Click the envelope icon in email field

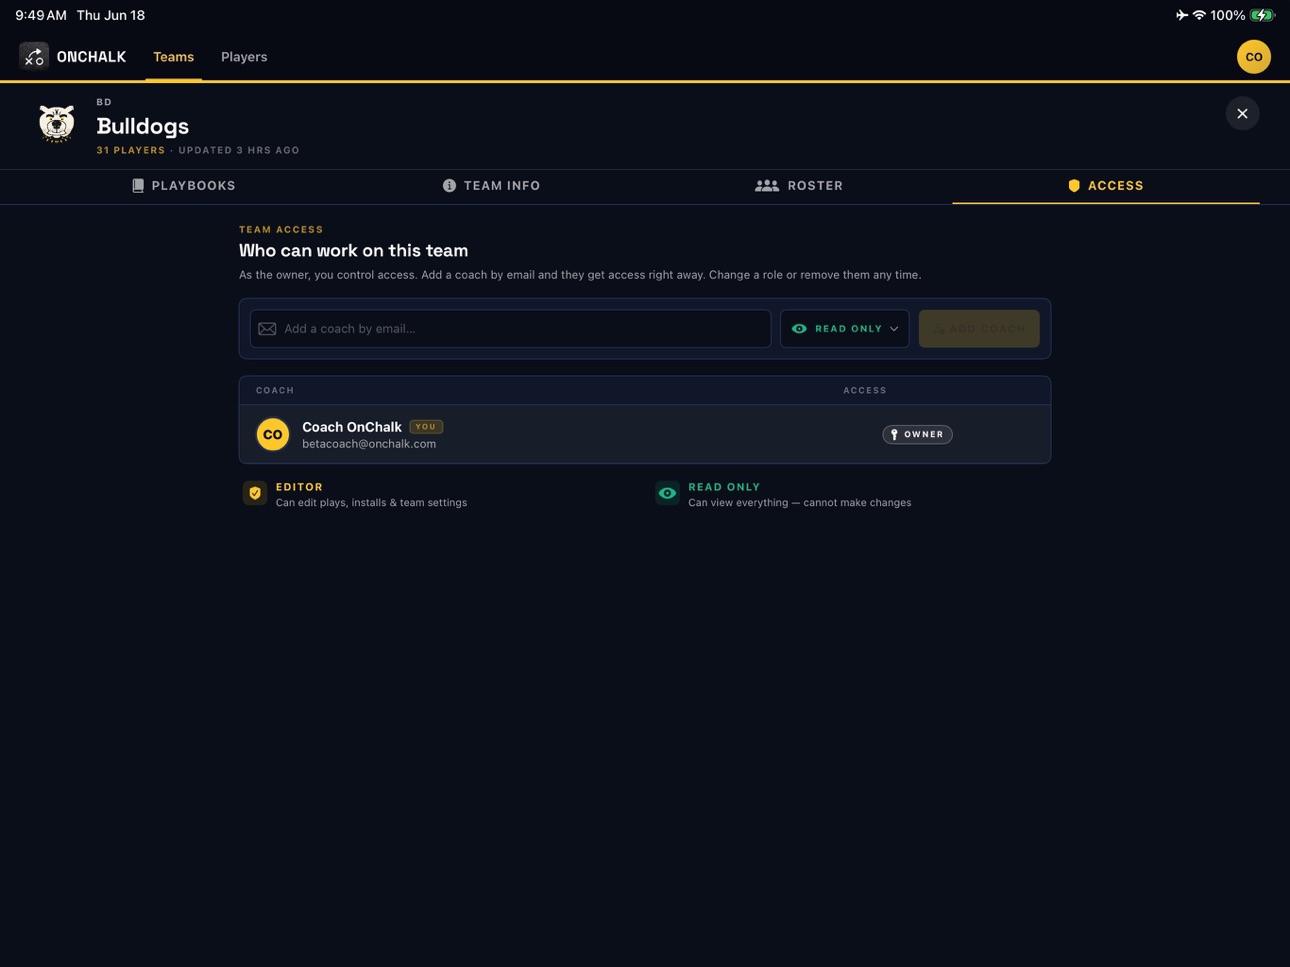click(x=267, y=329)
